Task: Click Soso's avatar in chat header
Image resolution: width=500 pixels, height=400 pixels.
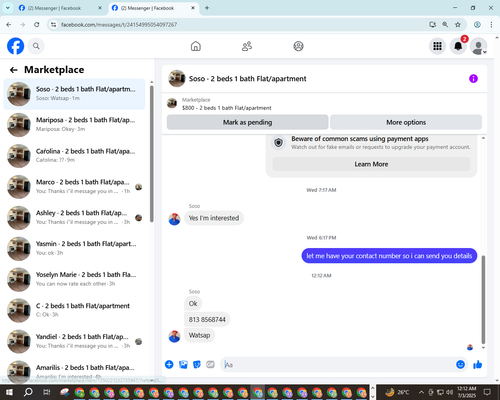Action: click(x=177, y=78)
